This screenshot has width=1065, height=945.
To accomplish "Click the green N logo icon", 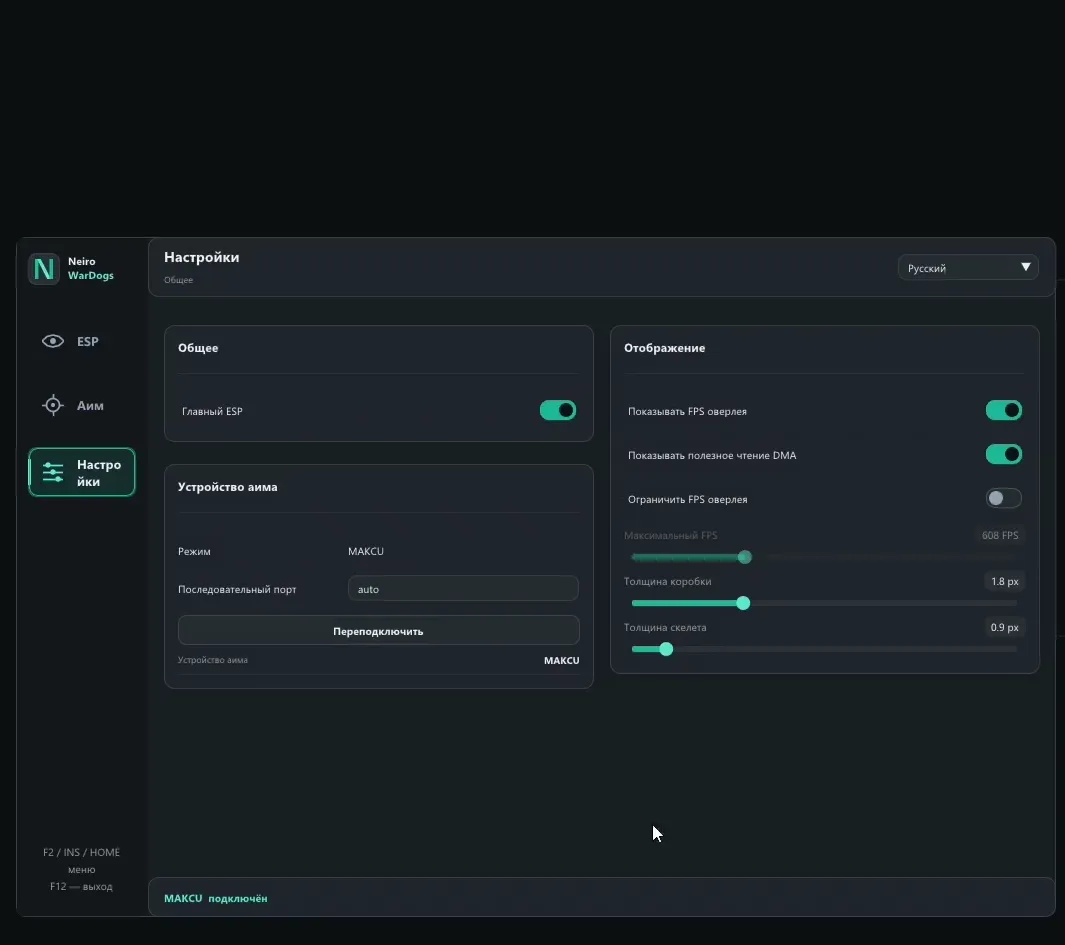I will point(43,268).
